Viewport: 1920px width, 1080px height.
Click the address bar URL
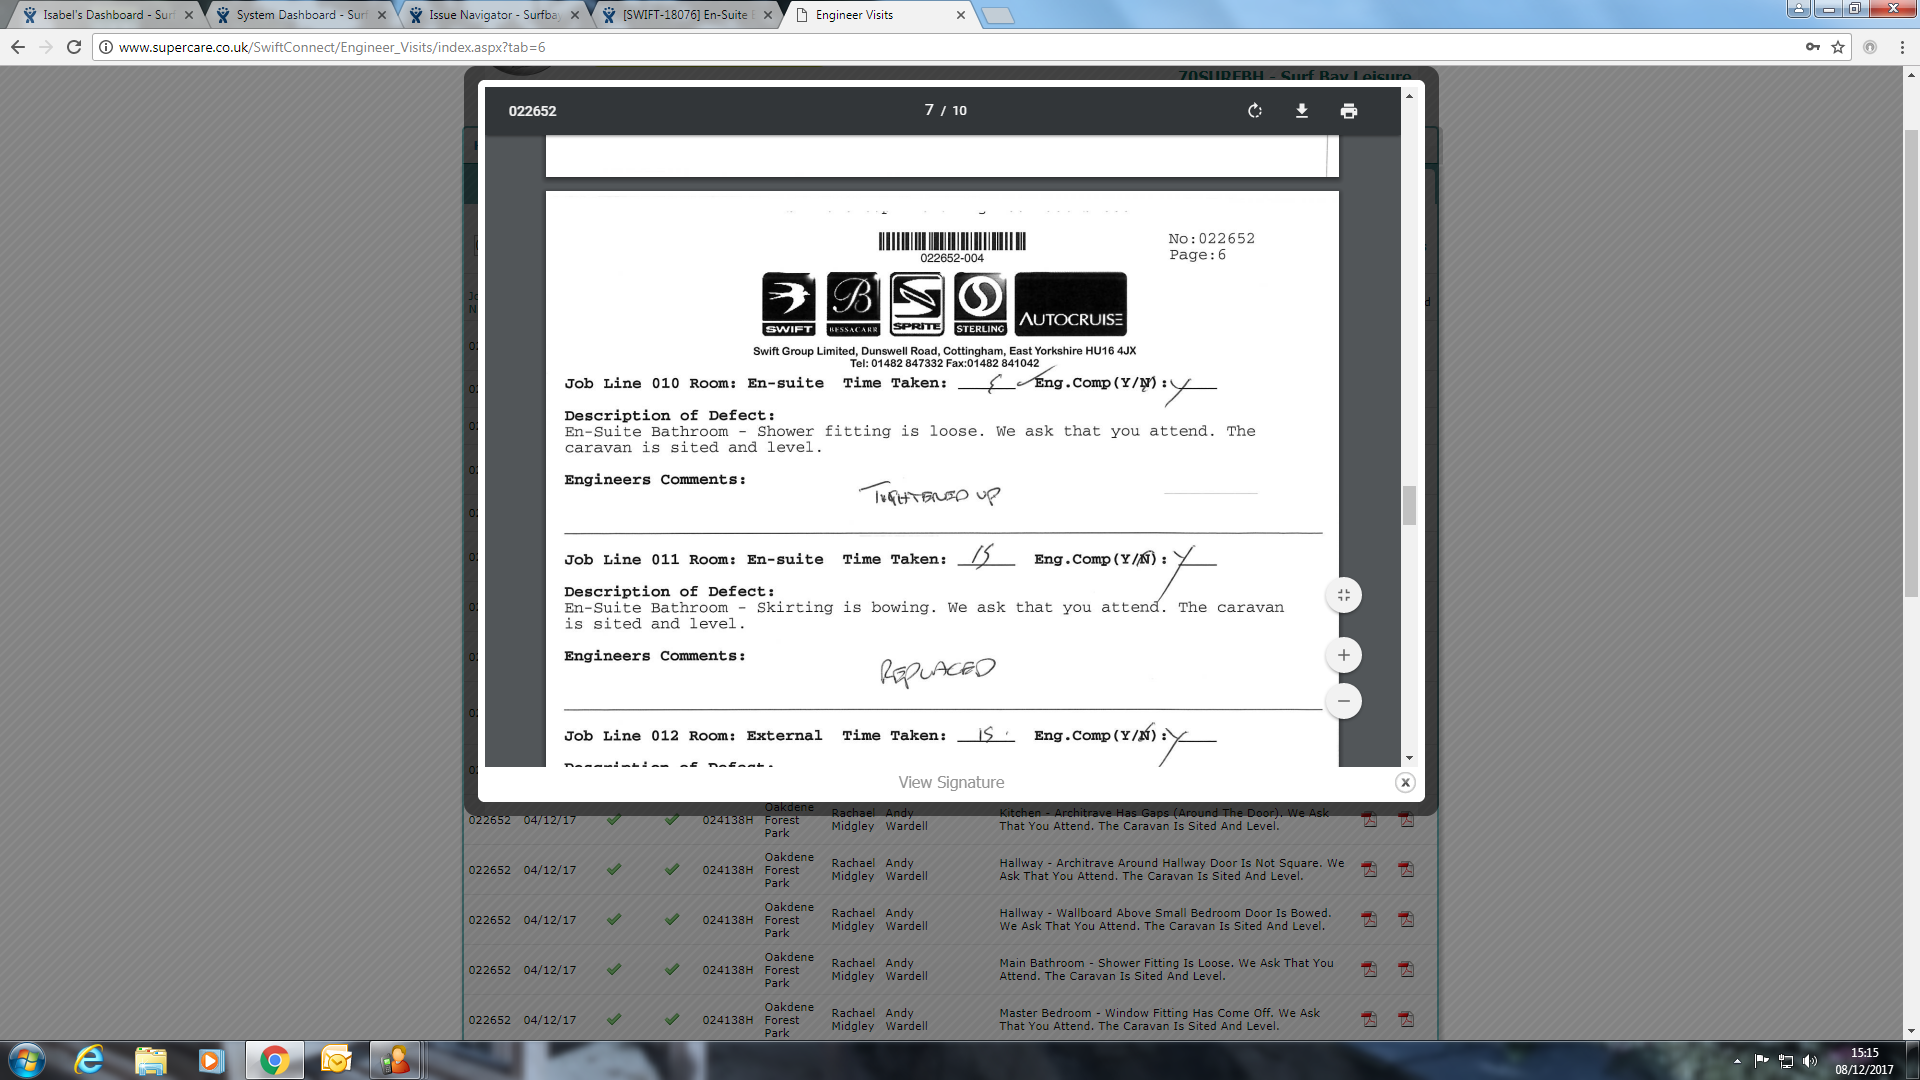click(x=332, y=47)
